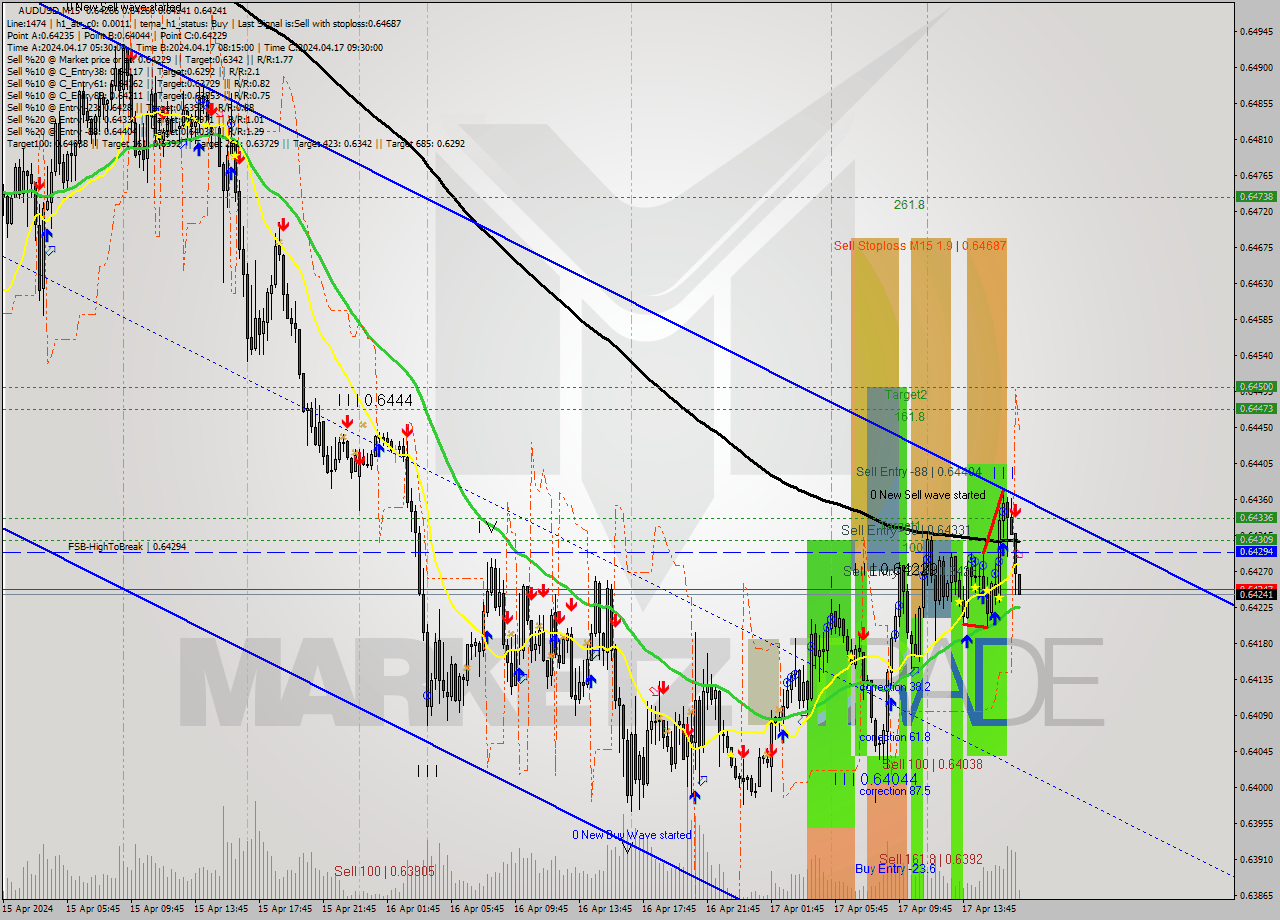
Task: Click the 0.64900 price axis value
Action: tap(1256, 67)
